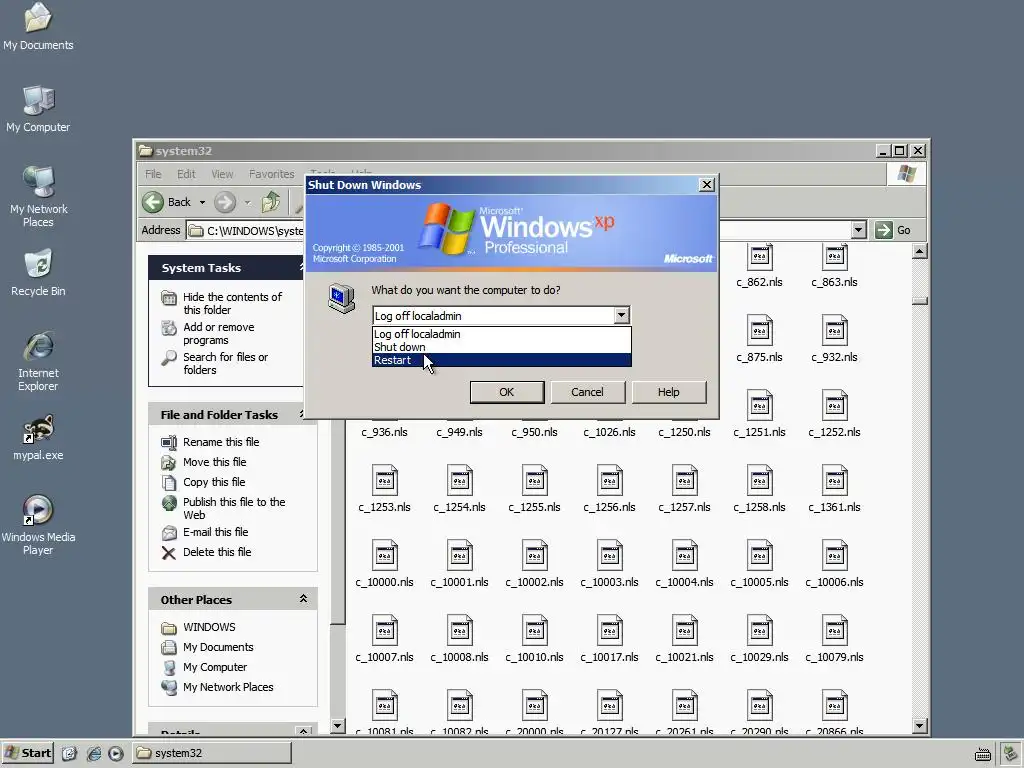Go up one folder level
Image resolution: width=1024 pixels, height=768 pixels.
(x=270, y=202)
